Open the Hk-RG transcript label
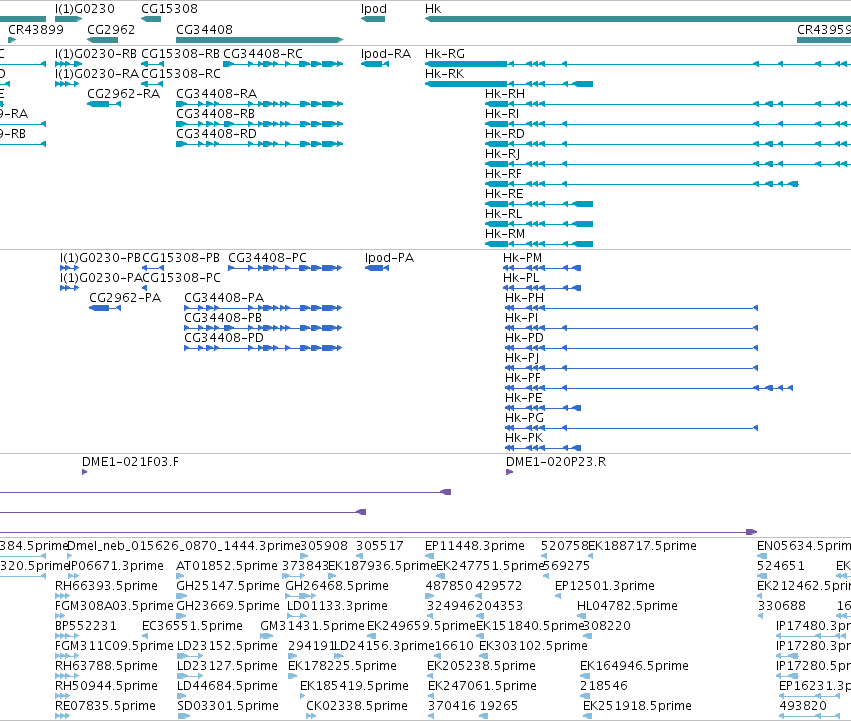Screen dimensions: 851x721 [445, 54]
